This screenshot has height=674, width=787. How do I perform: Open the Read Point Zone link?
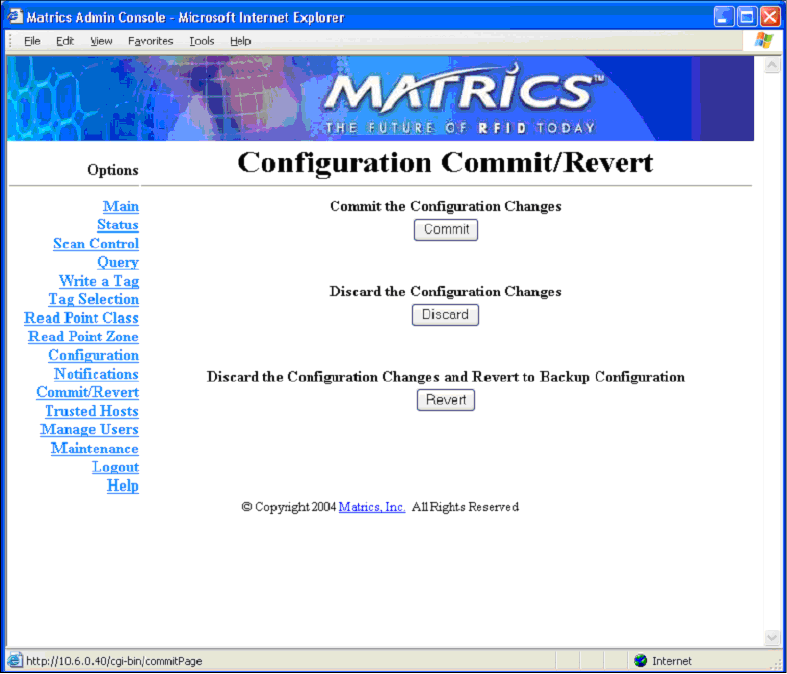[83, 336]
